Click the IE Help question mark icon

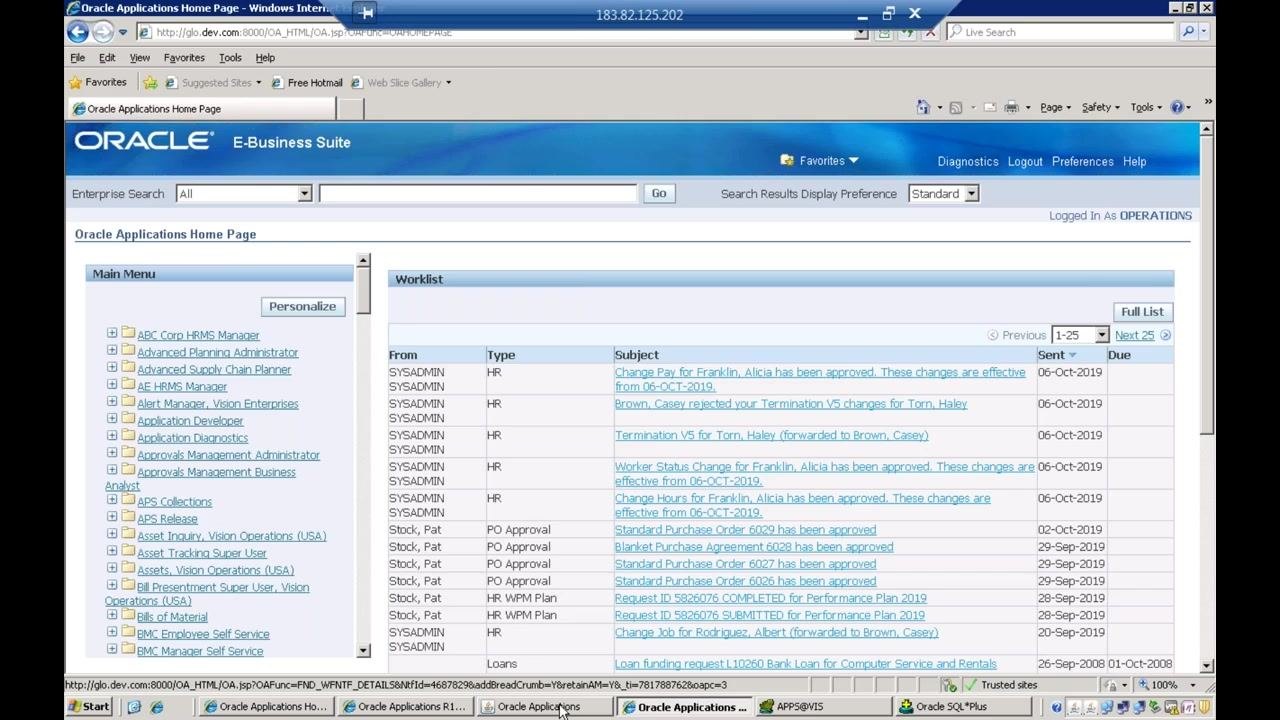coord(1177,107)
